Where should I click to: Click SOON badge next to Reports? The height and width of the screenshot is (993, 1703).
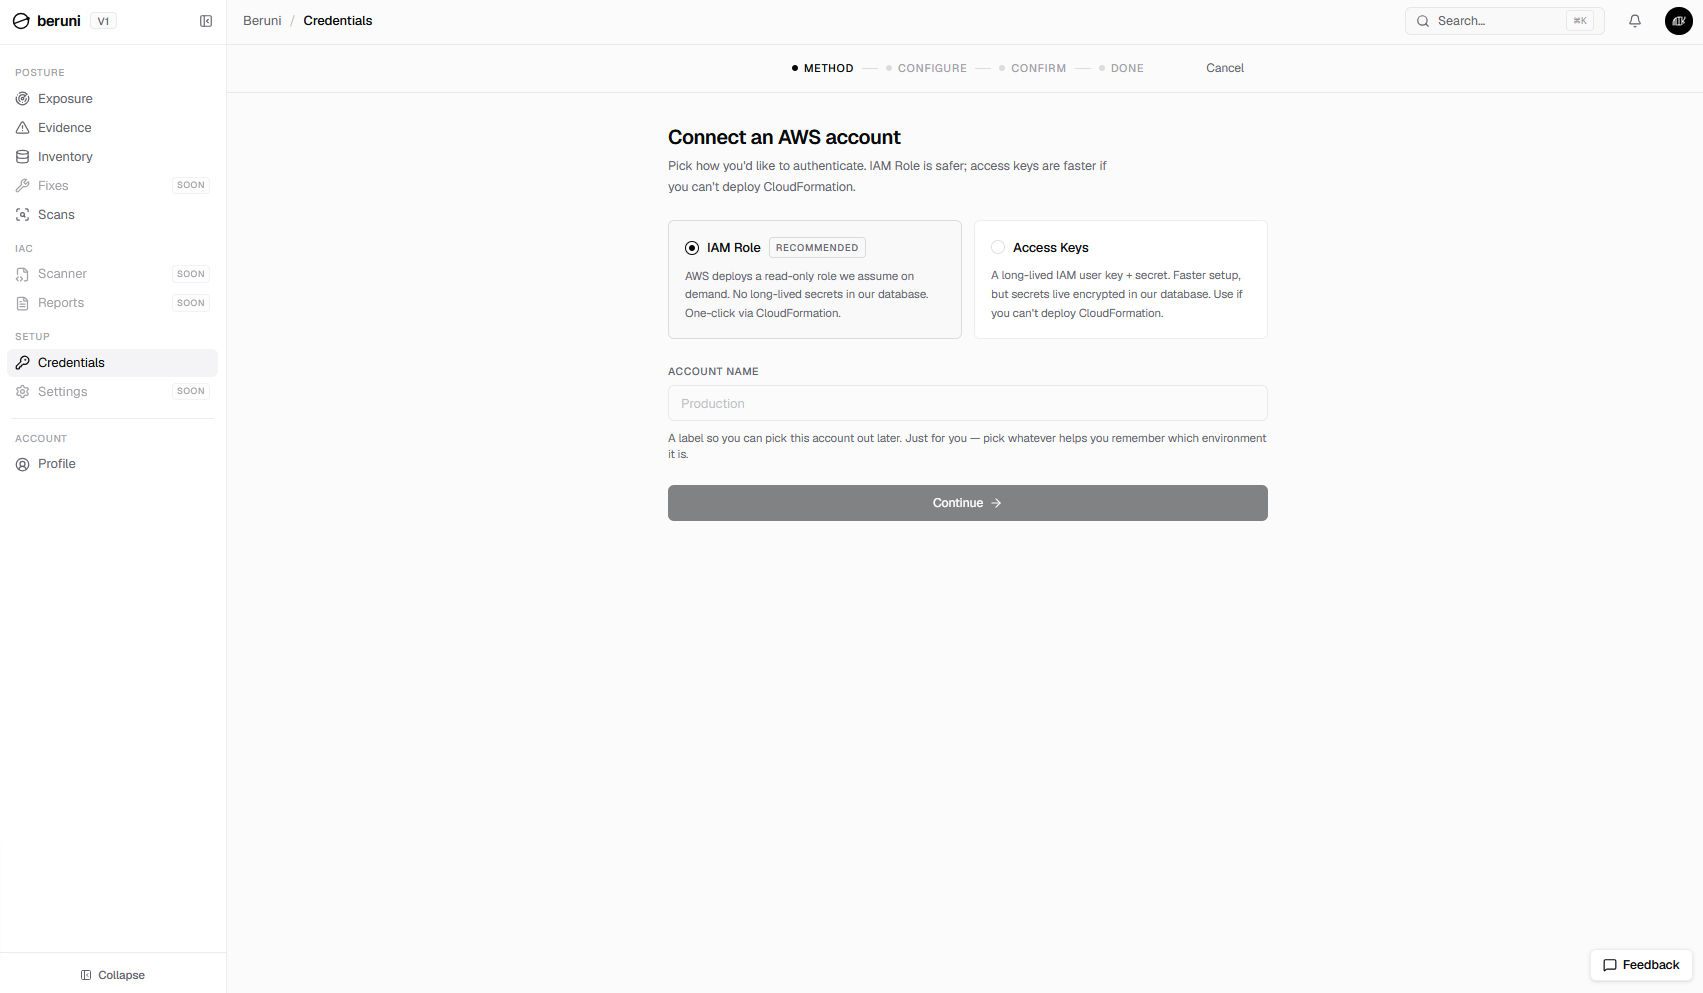click(x=191, y=303)
